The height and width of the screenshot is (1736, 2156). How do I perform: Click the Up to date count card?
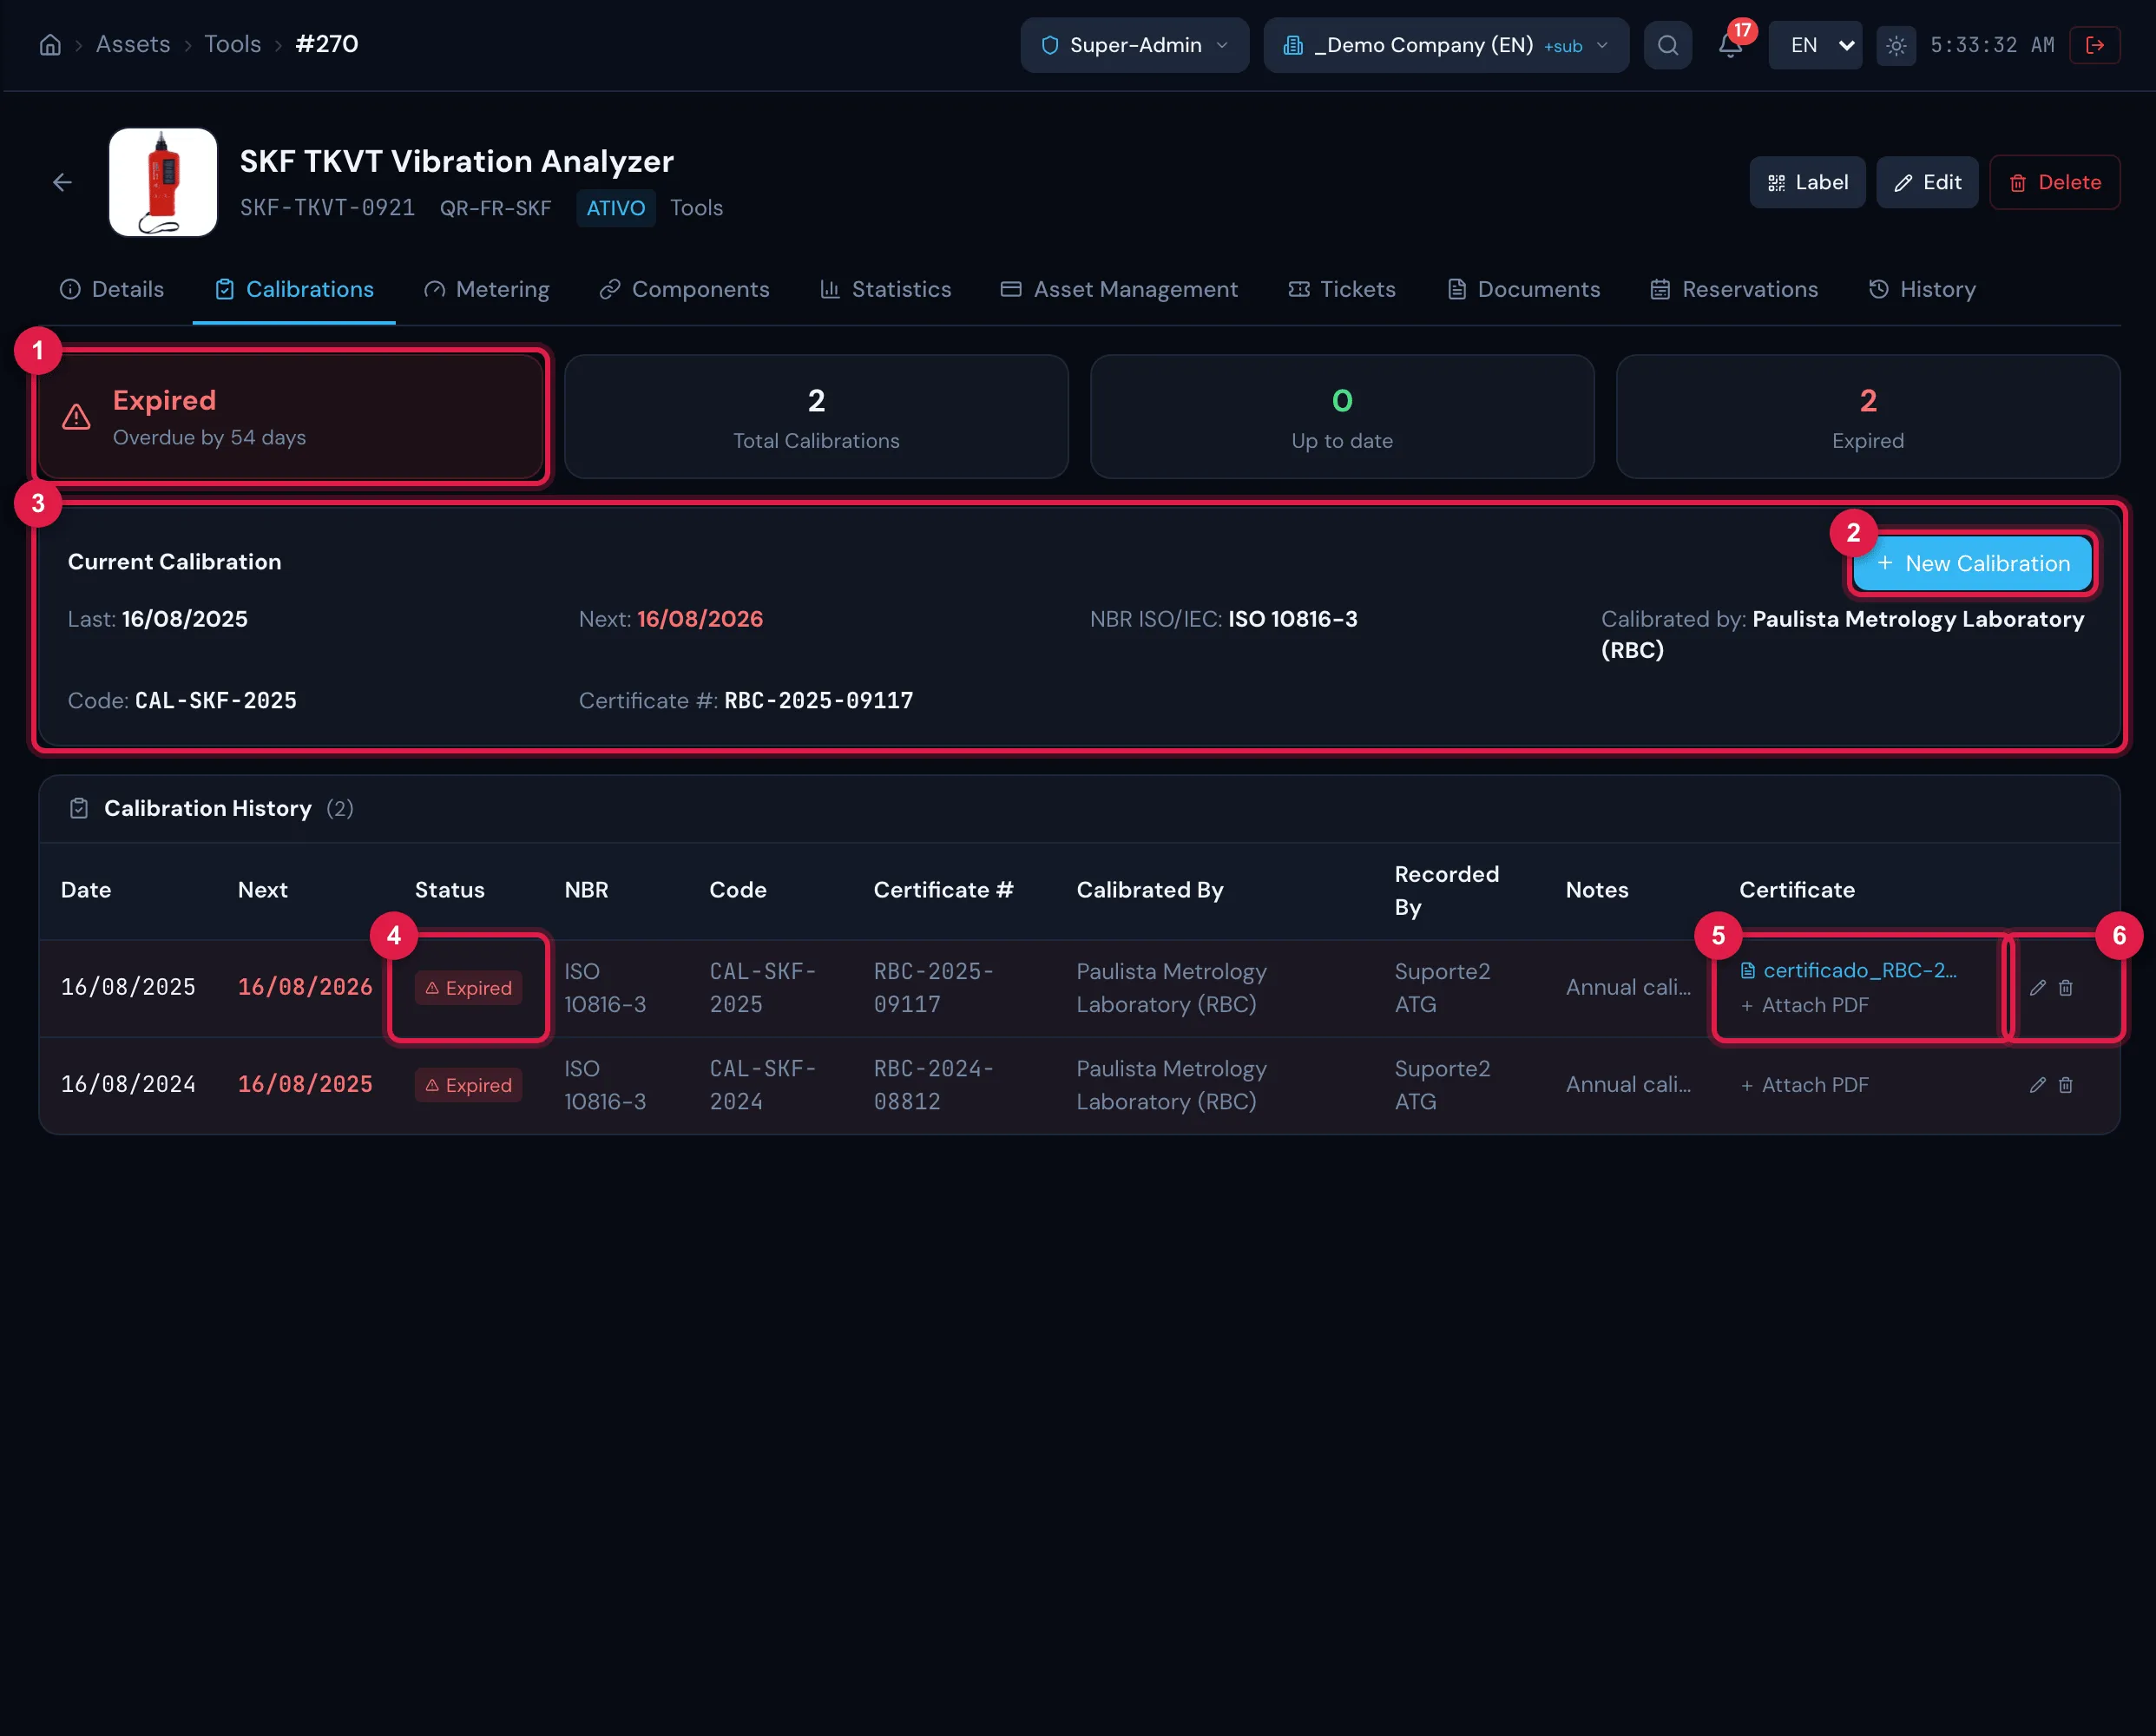coord(1342,417)
